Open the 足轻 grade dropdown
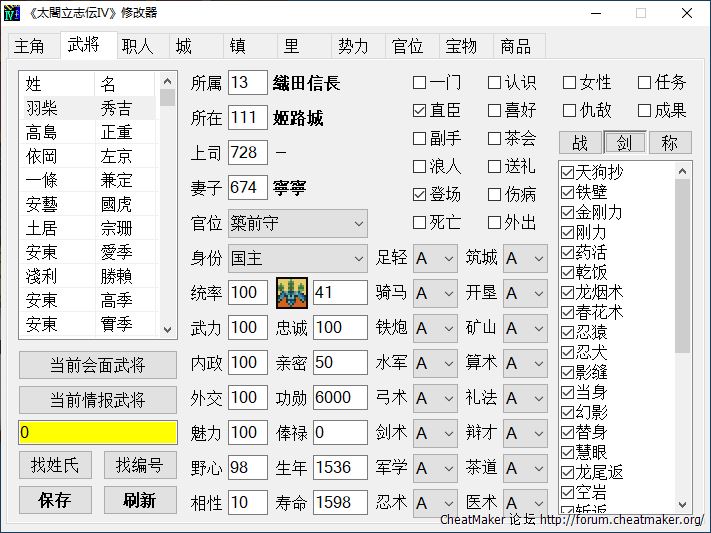The height and width of the screenshot is (533, 711). pos(434,258)
